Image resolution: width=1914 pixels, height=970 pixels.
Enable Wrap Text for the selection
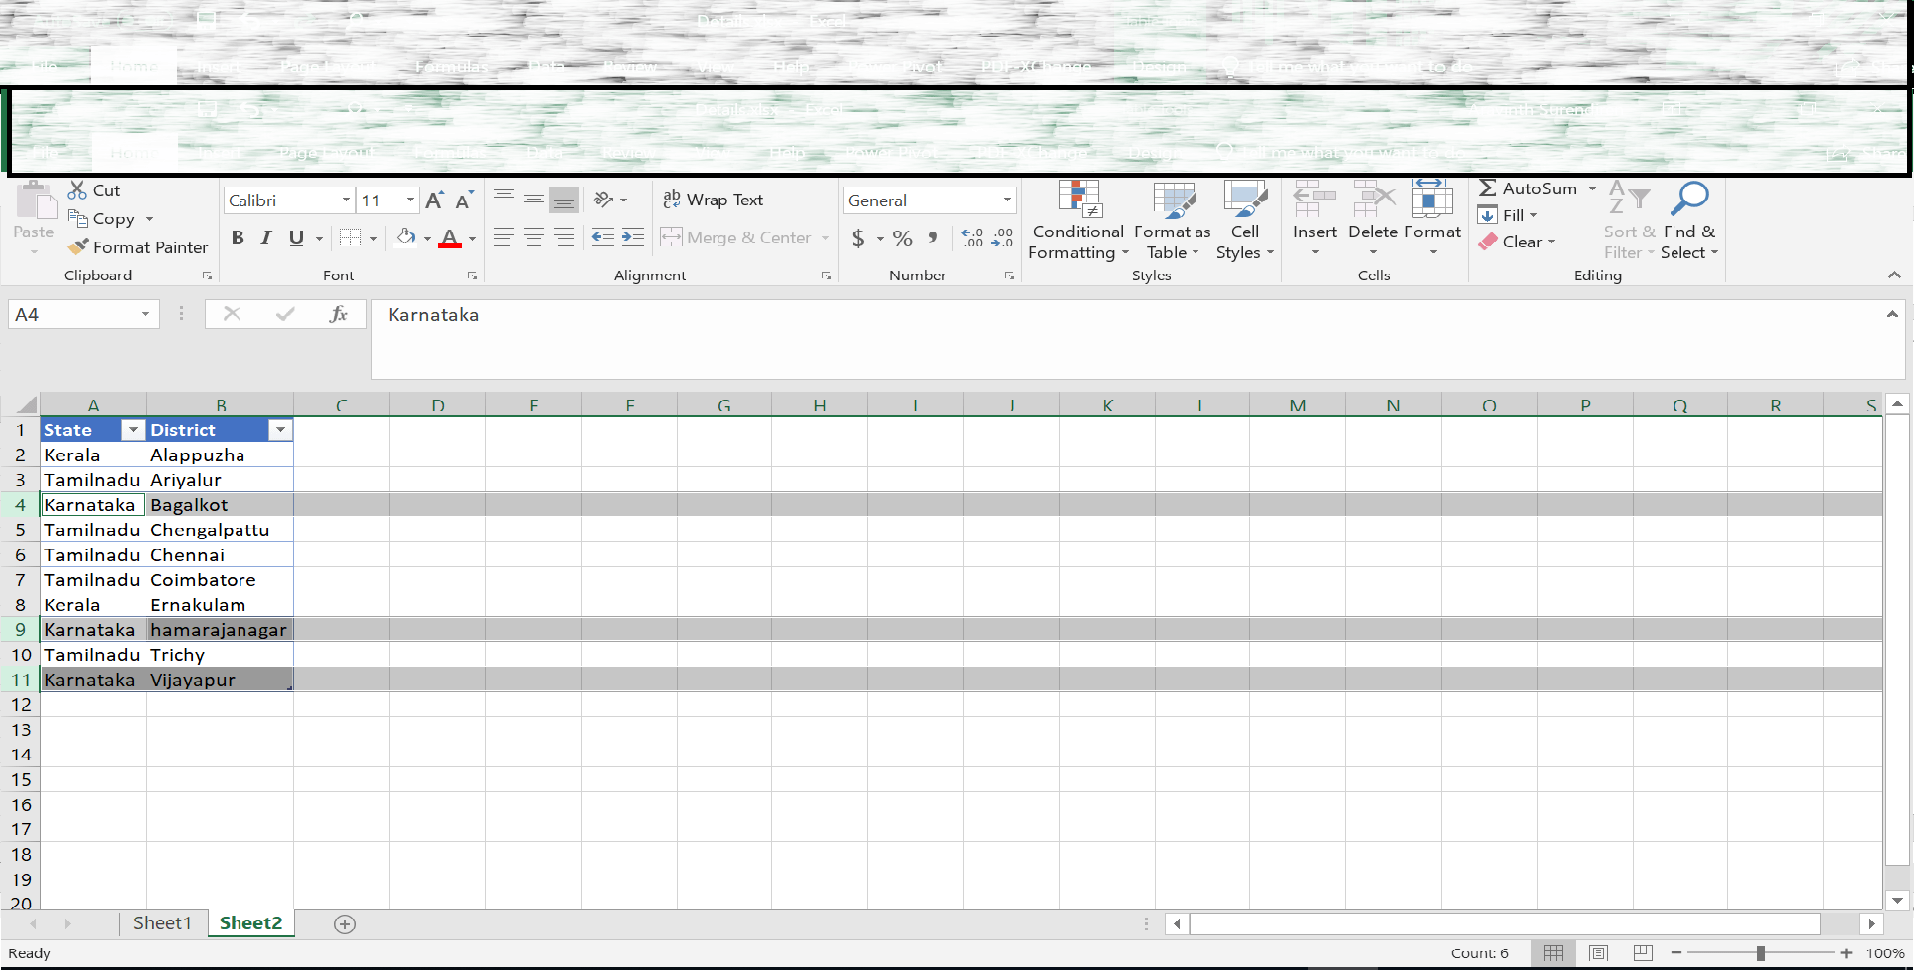pos(713,199)
